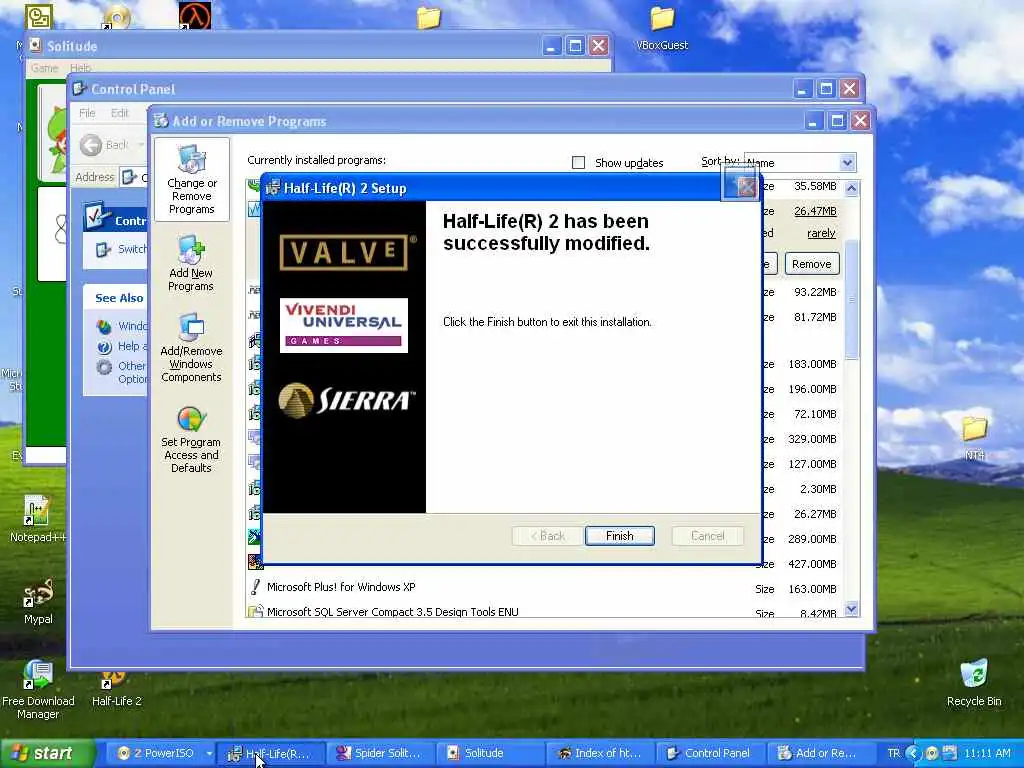1024x768 pixels.
Task: Open Free Download Manager desktop icon
Action: coord(38,690)
